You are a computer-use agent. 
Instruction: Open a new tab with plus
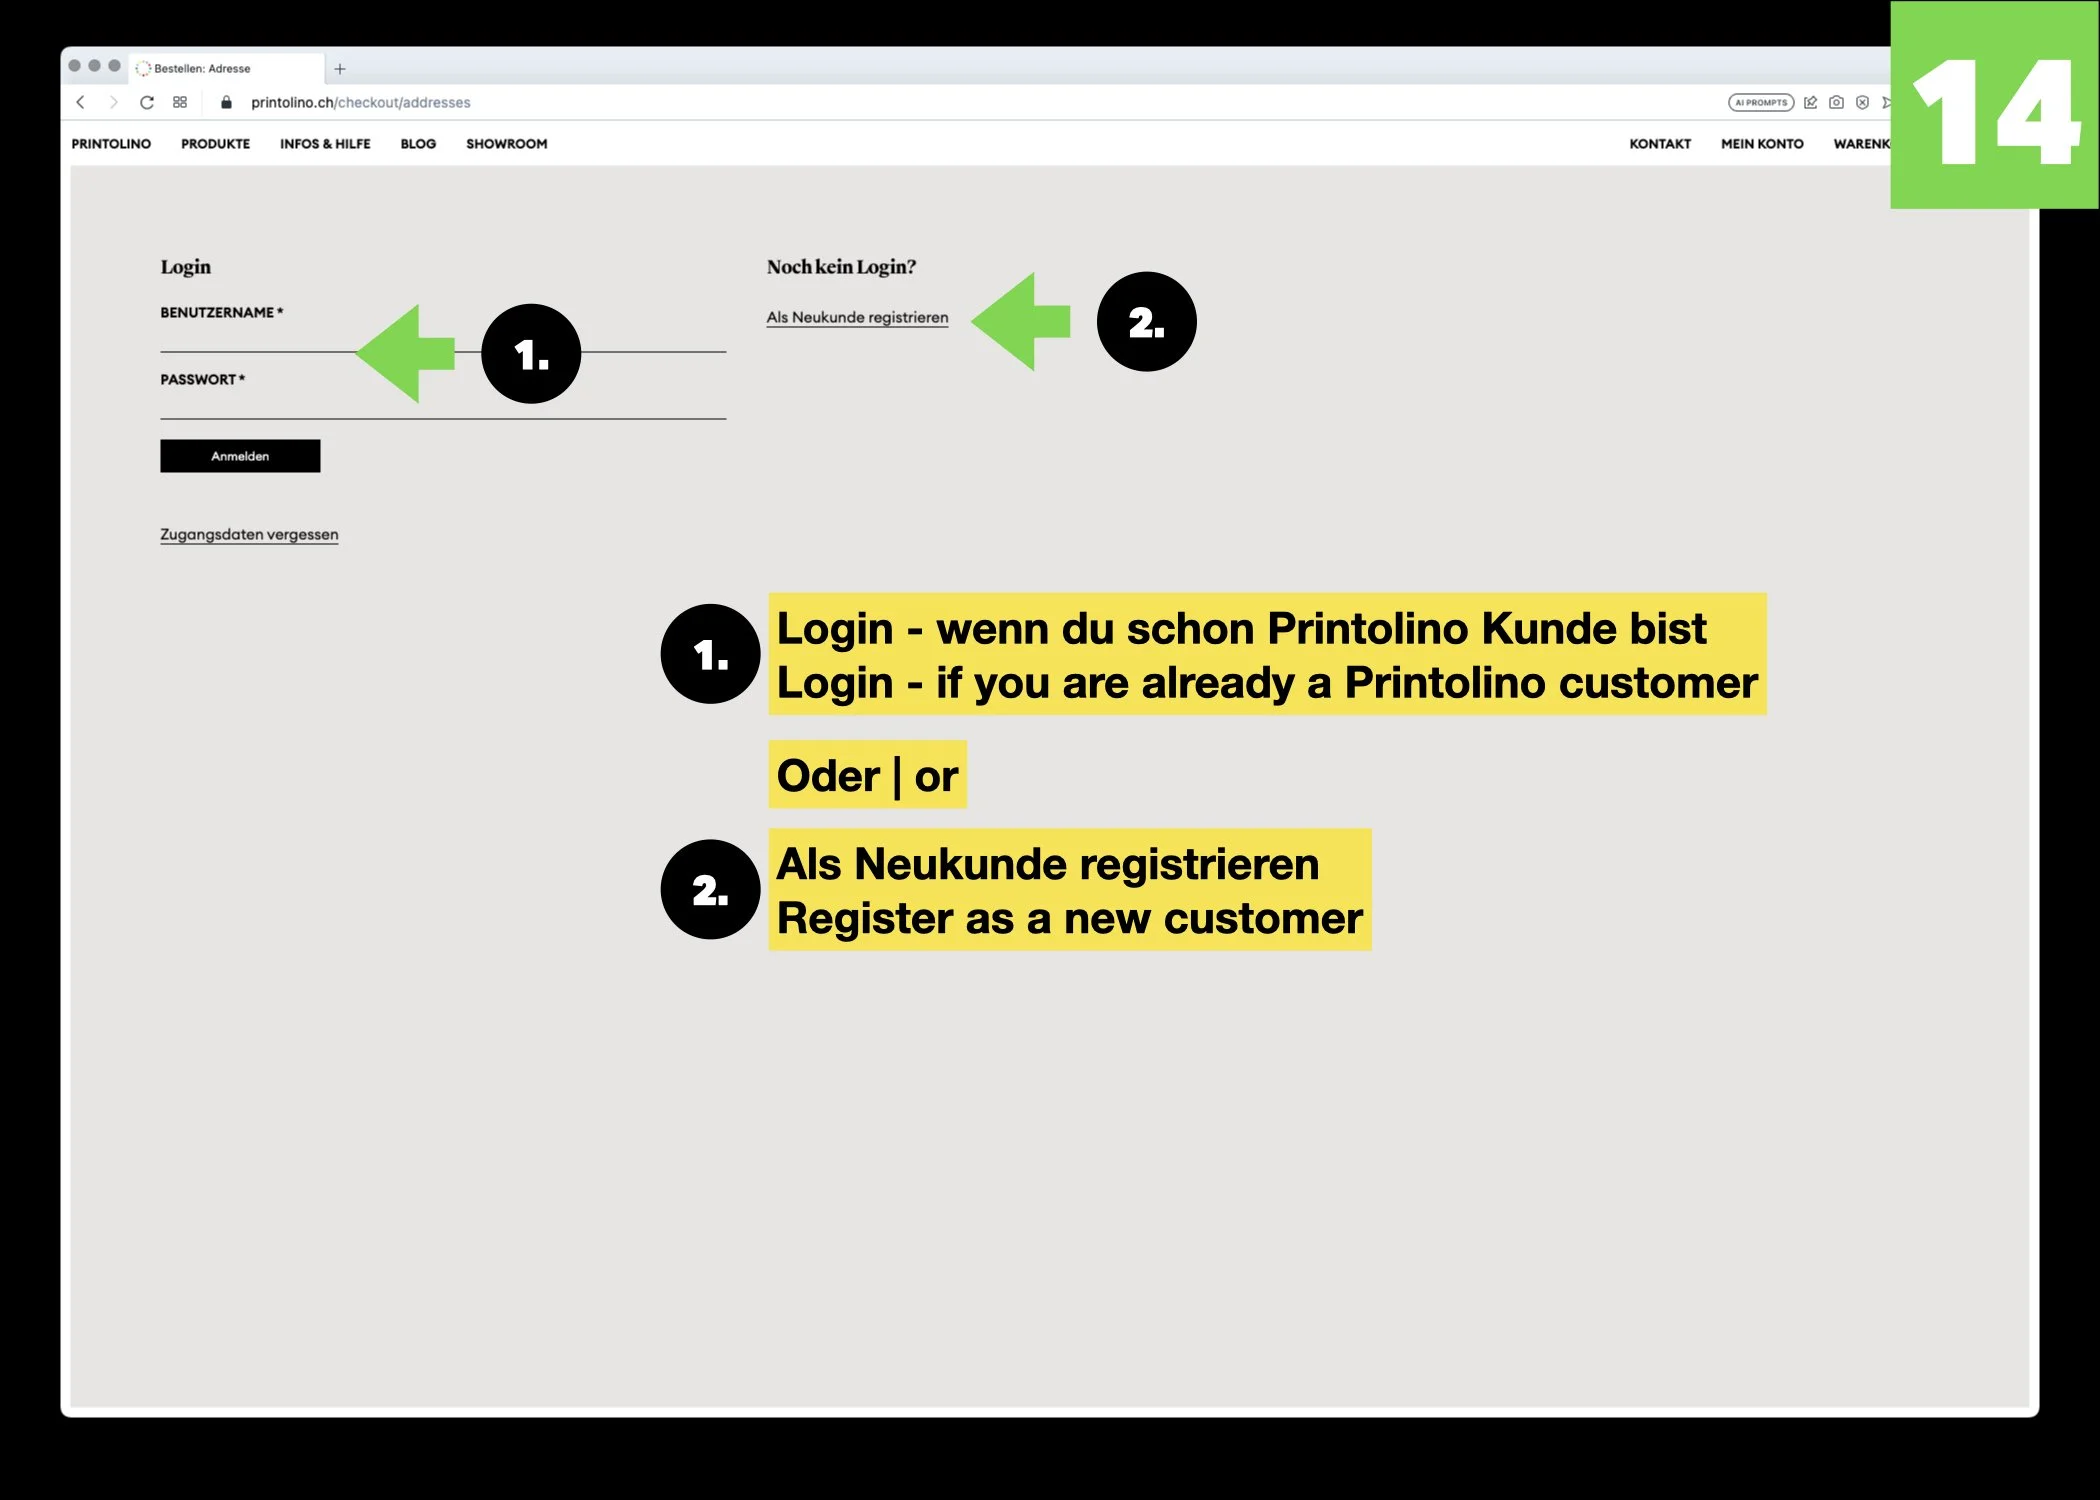[340, 69]
